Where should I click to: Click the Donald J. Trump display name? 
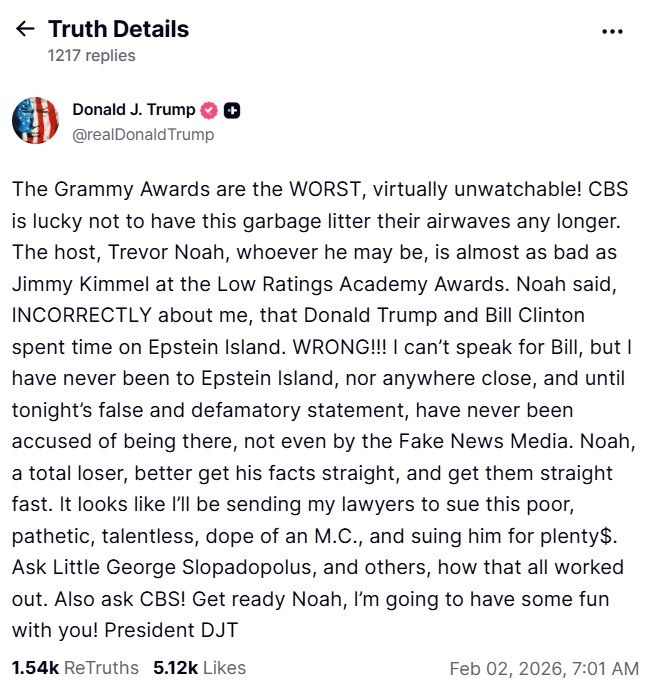pos(134,110)
